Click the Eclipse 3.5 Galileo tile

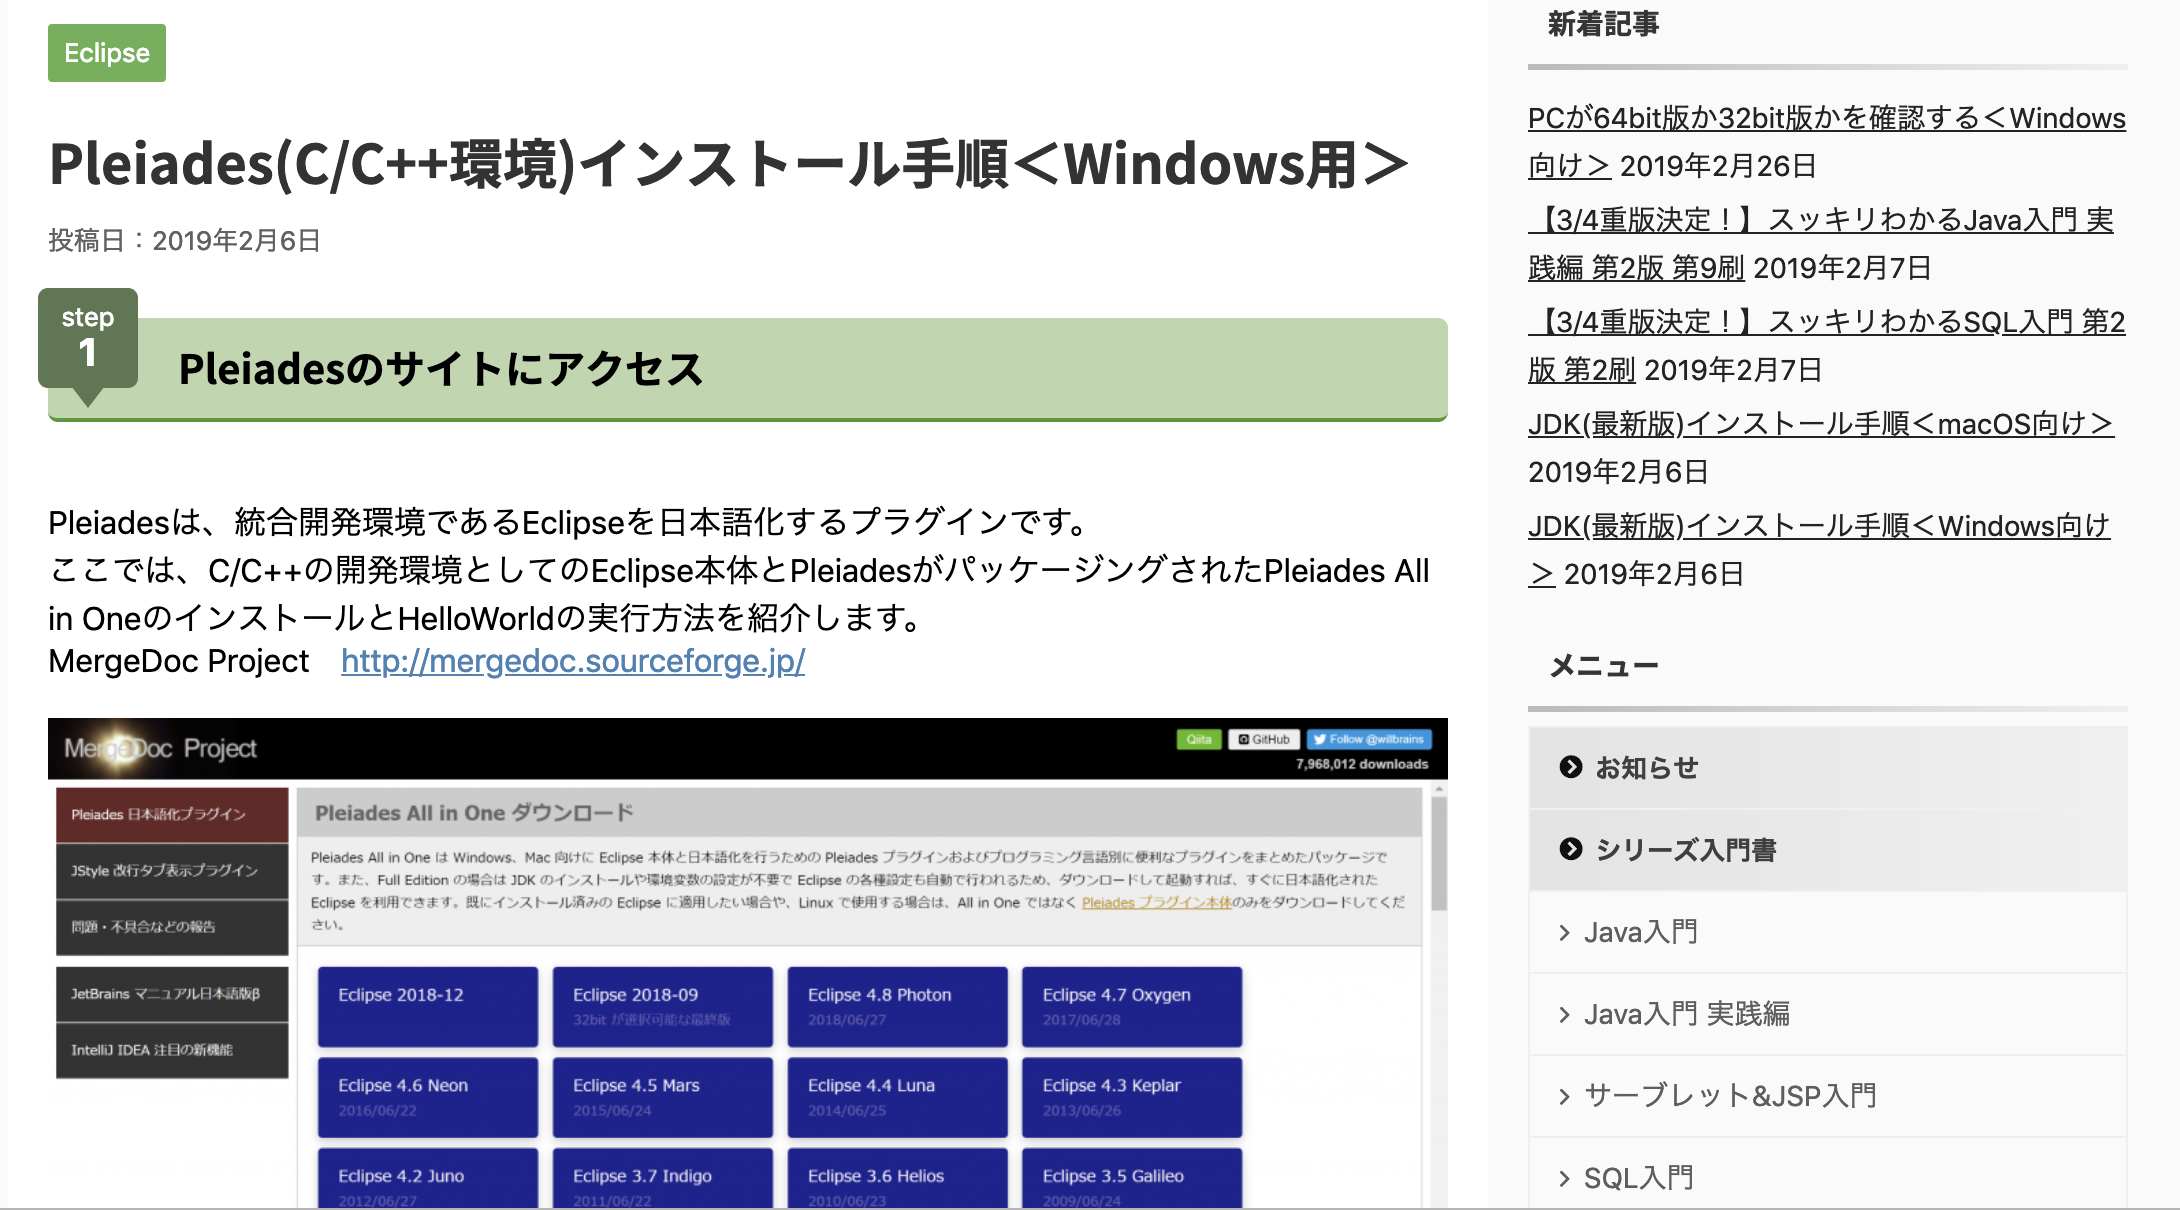pos(1132,1178)
